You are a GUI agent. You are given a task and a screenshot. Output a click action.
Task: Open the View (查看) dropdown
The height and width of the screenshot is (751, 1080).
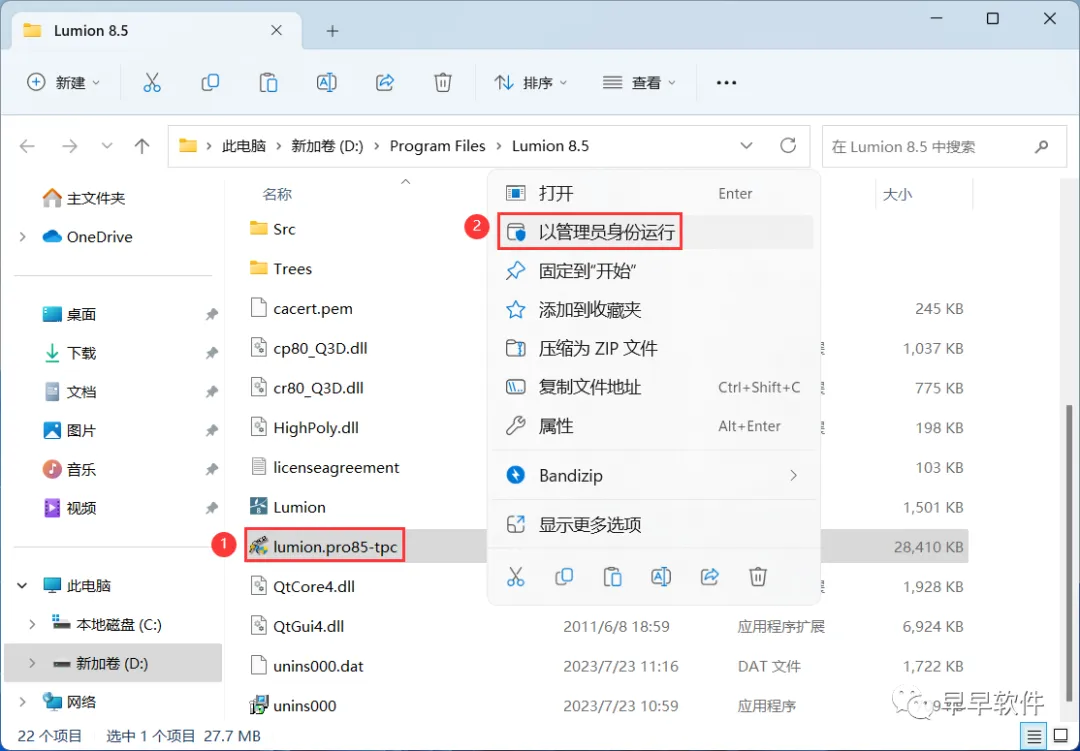coord(638,83)
